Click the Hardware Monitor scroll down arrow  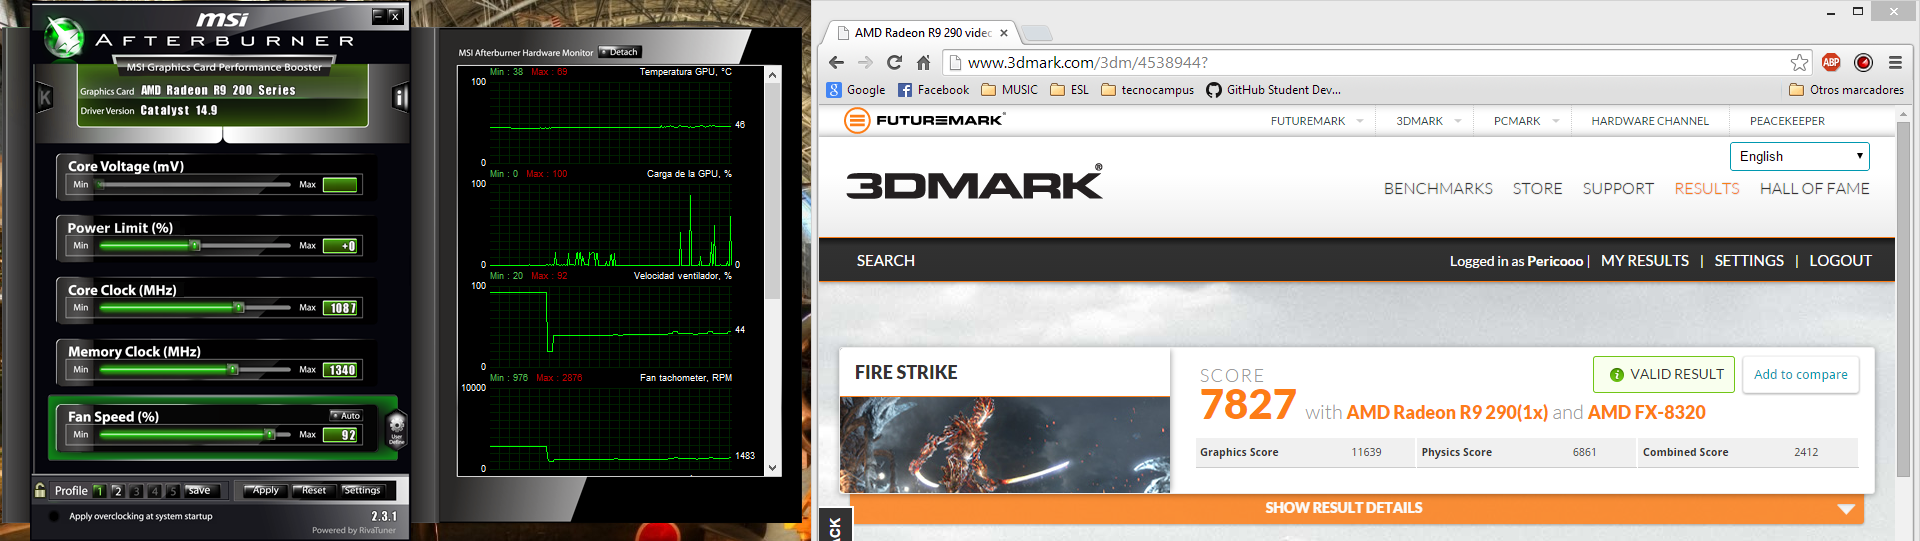pos(772,468)
